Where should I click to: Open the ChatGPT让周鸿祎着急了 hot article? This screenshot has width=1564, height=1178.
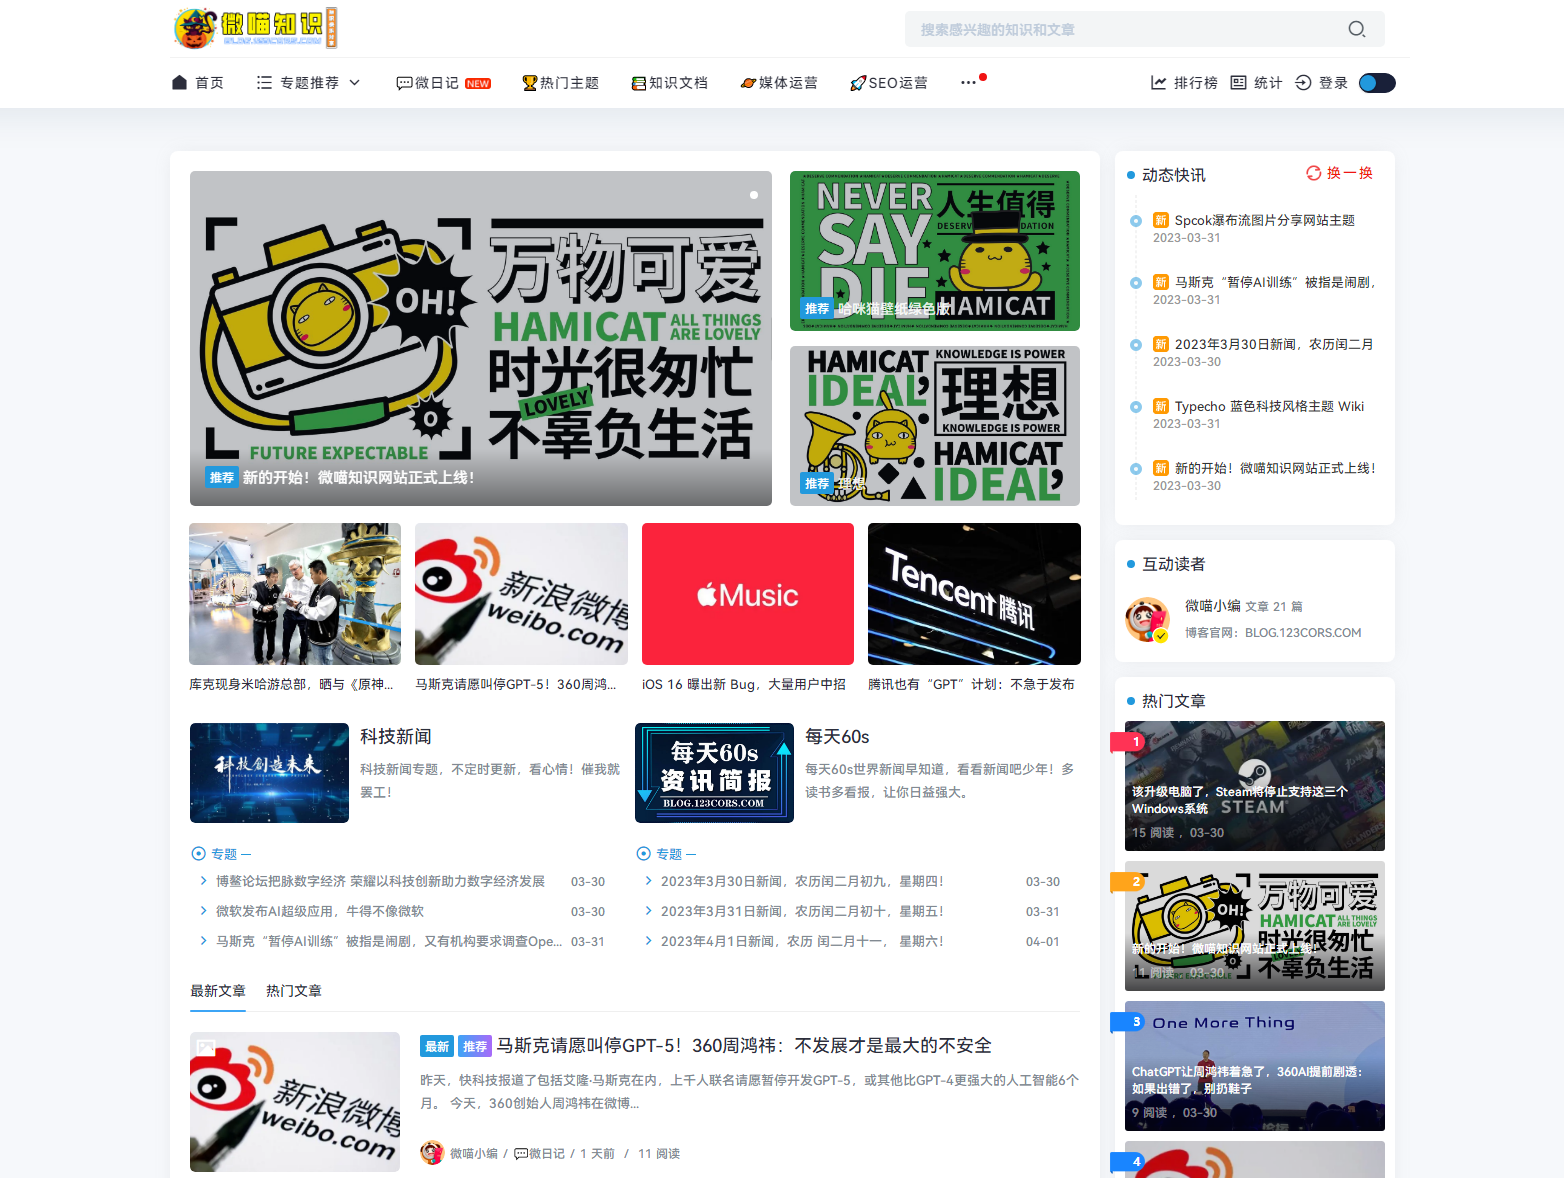tap(1255, 1066)
